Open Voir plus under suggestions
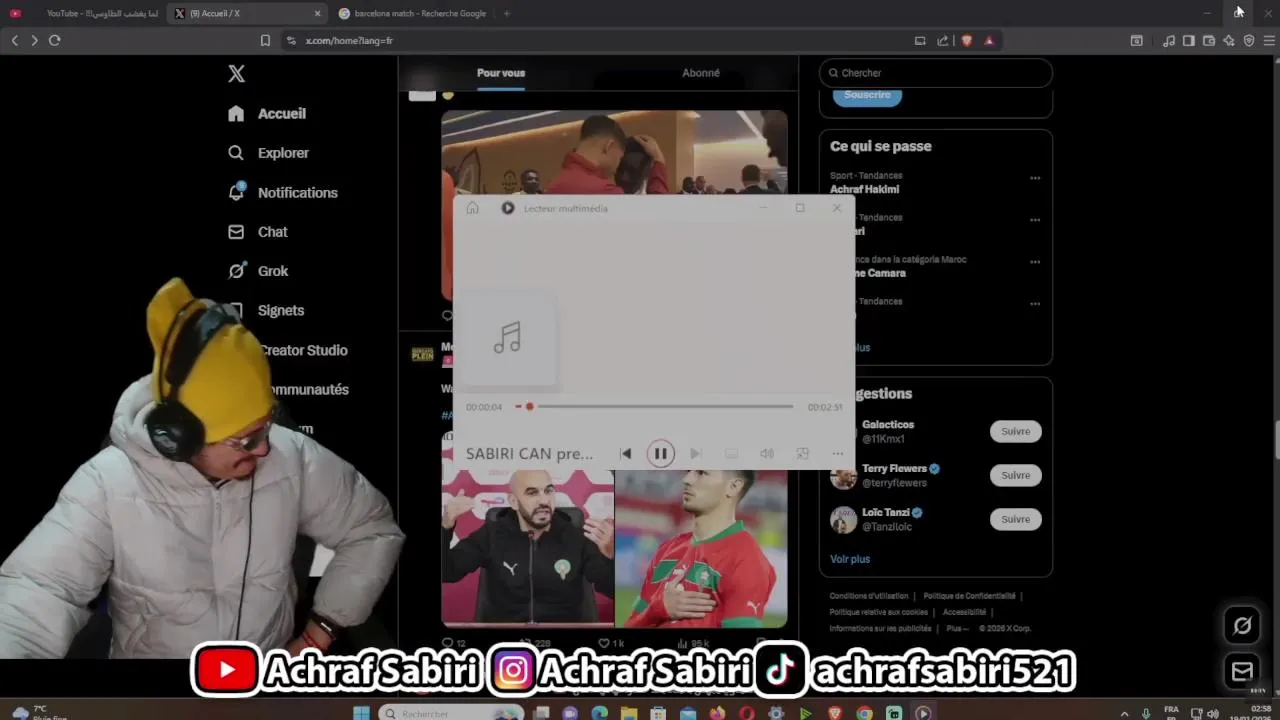This screenshot has width=1280, height=720. 850,559
